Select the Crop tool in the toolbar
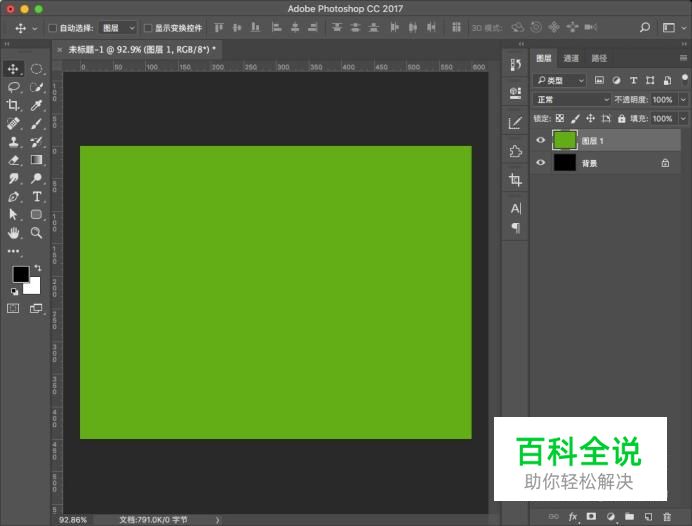The height and width of the screenshot is (526, 692). click(x=14, y=105)
